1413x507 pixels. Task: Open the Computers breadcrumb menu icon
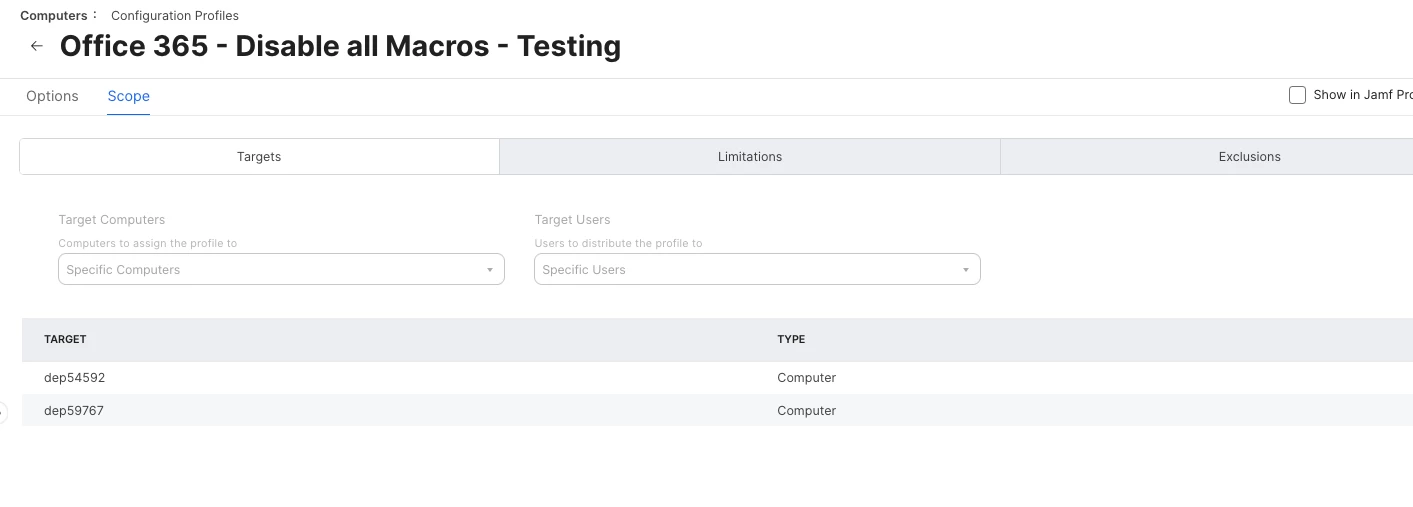point(95,15)
